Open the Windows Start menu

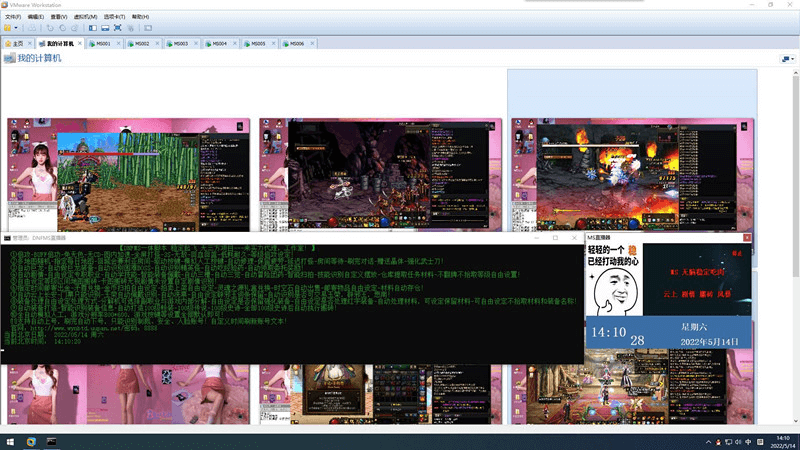[10, 442]
